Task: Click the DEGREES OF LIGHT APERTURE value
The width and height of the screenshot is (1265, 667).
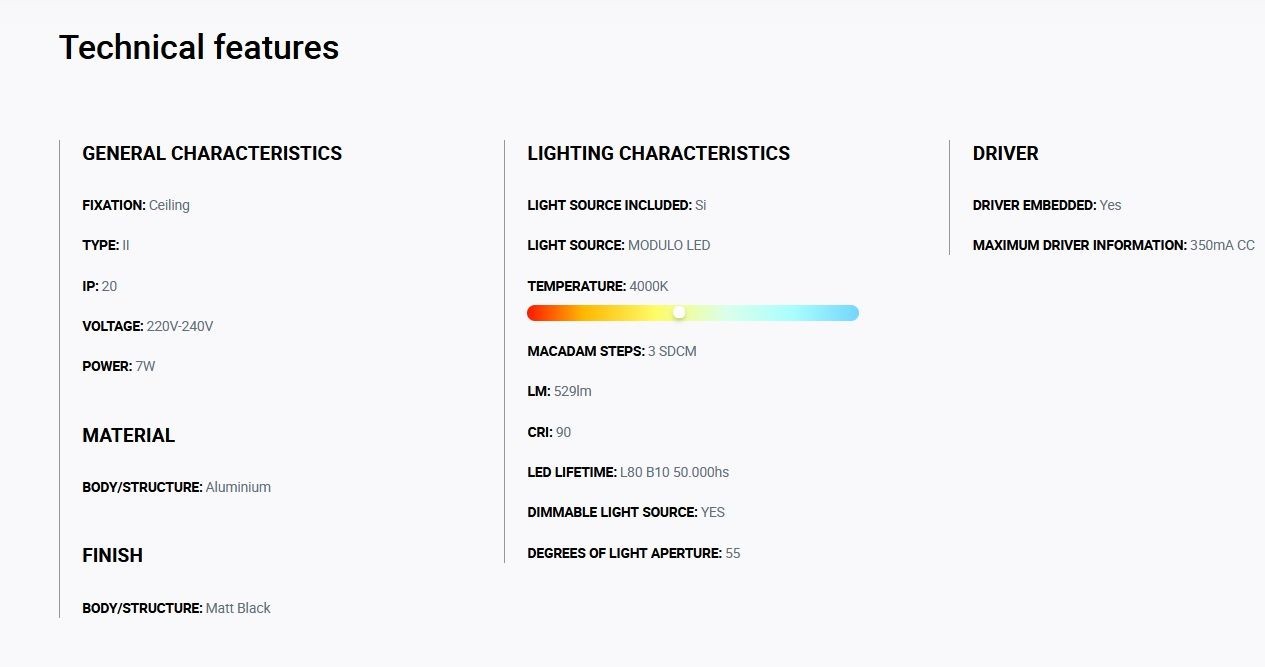Action: [x=733, y=553]
